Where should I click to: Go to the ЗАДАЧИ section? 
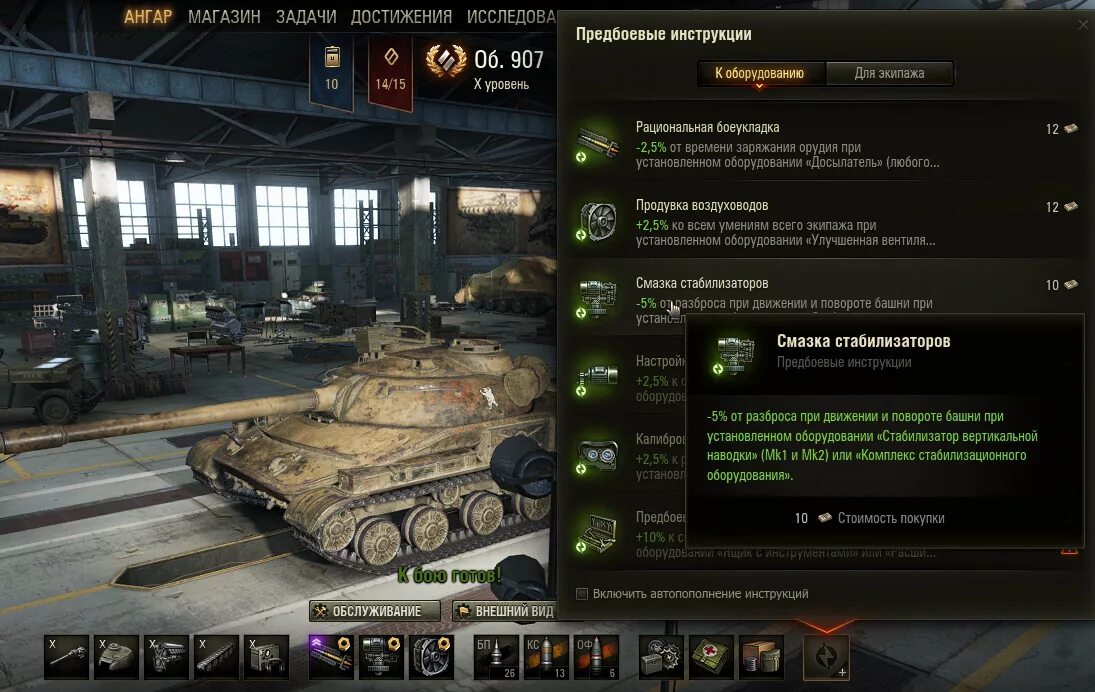click(306, 17)
